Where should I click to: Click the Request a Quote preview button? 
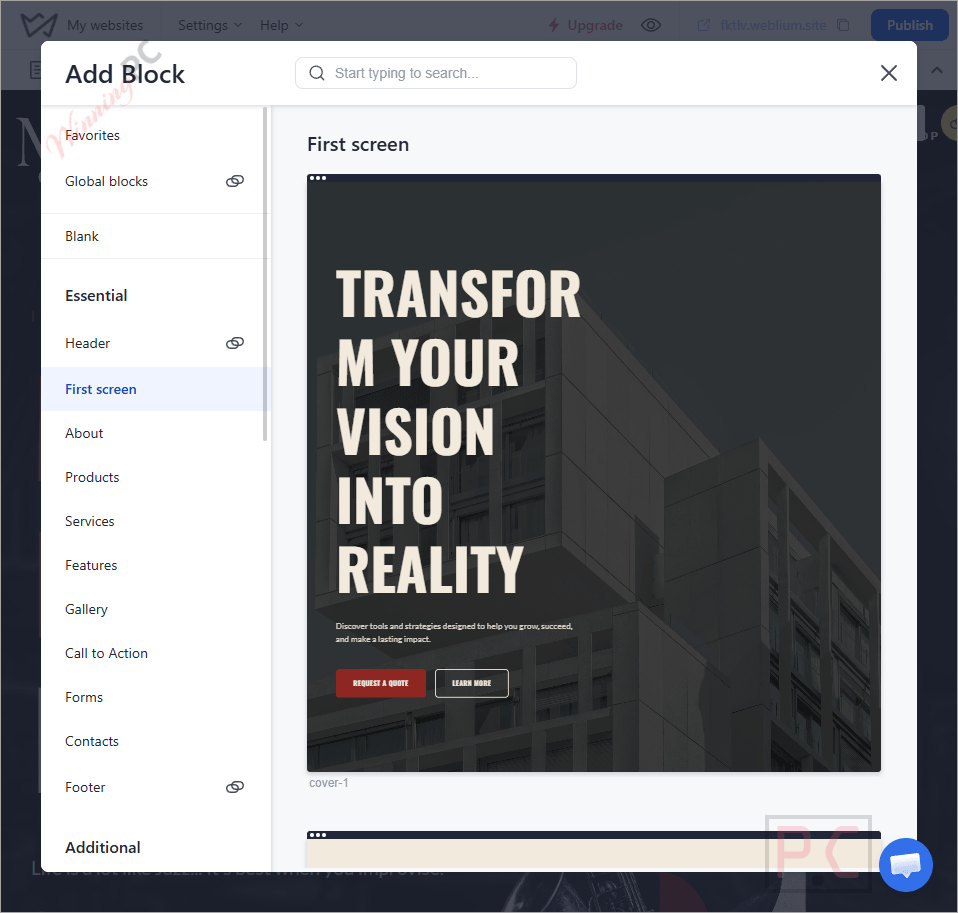click(x=381, y=683)
